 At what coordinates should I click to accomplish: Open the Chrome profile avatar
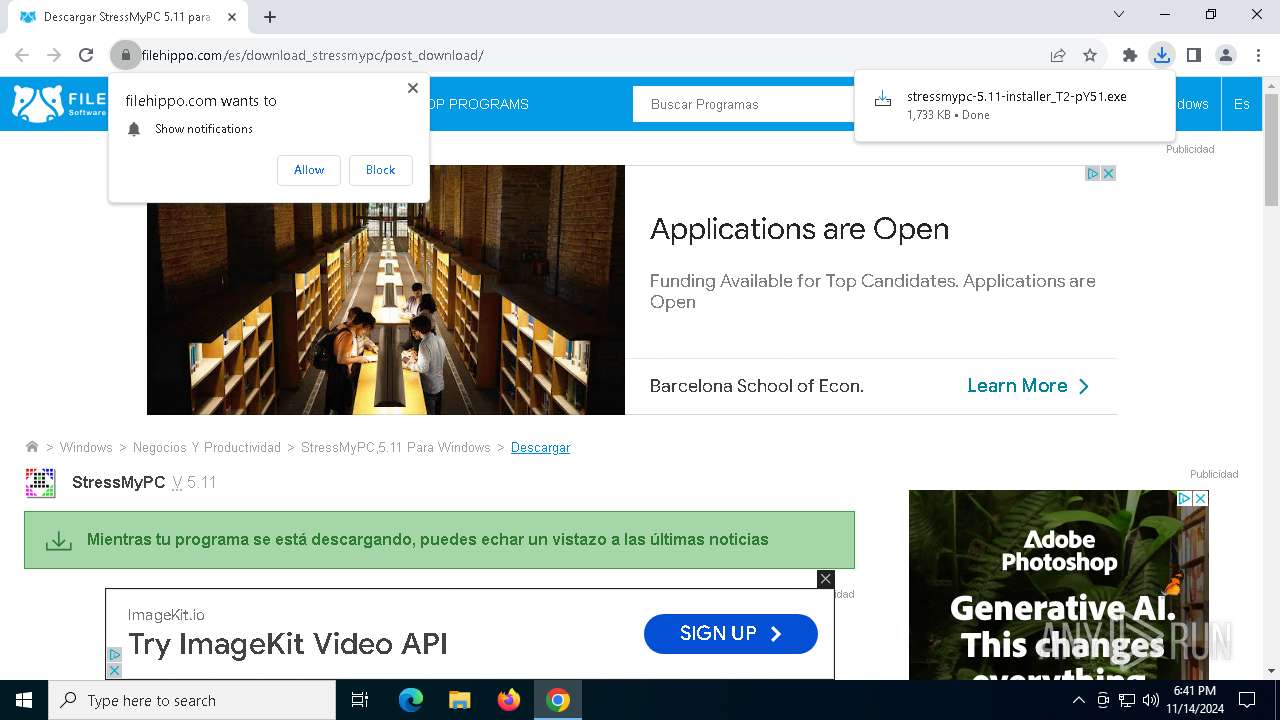pos(1226,55)
